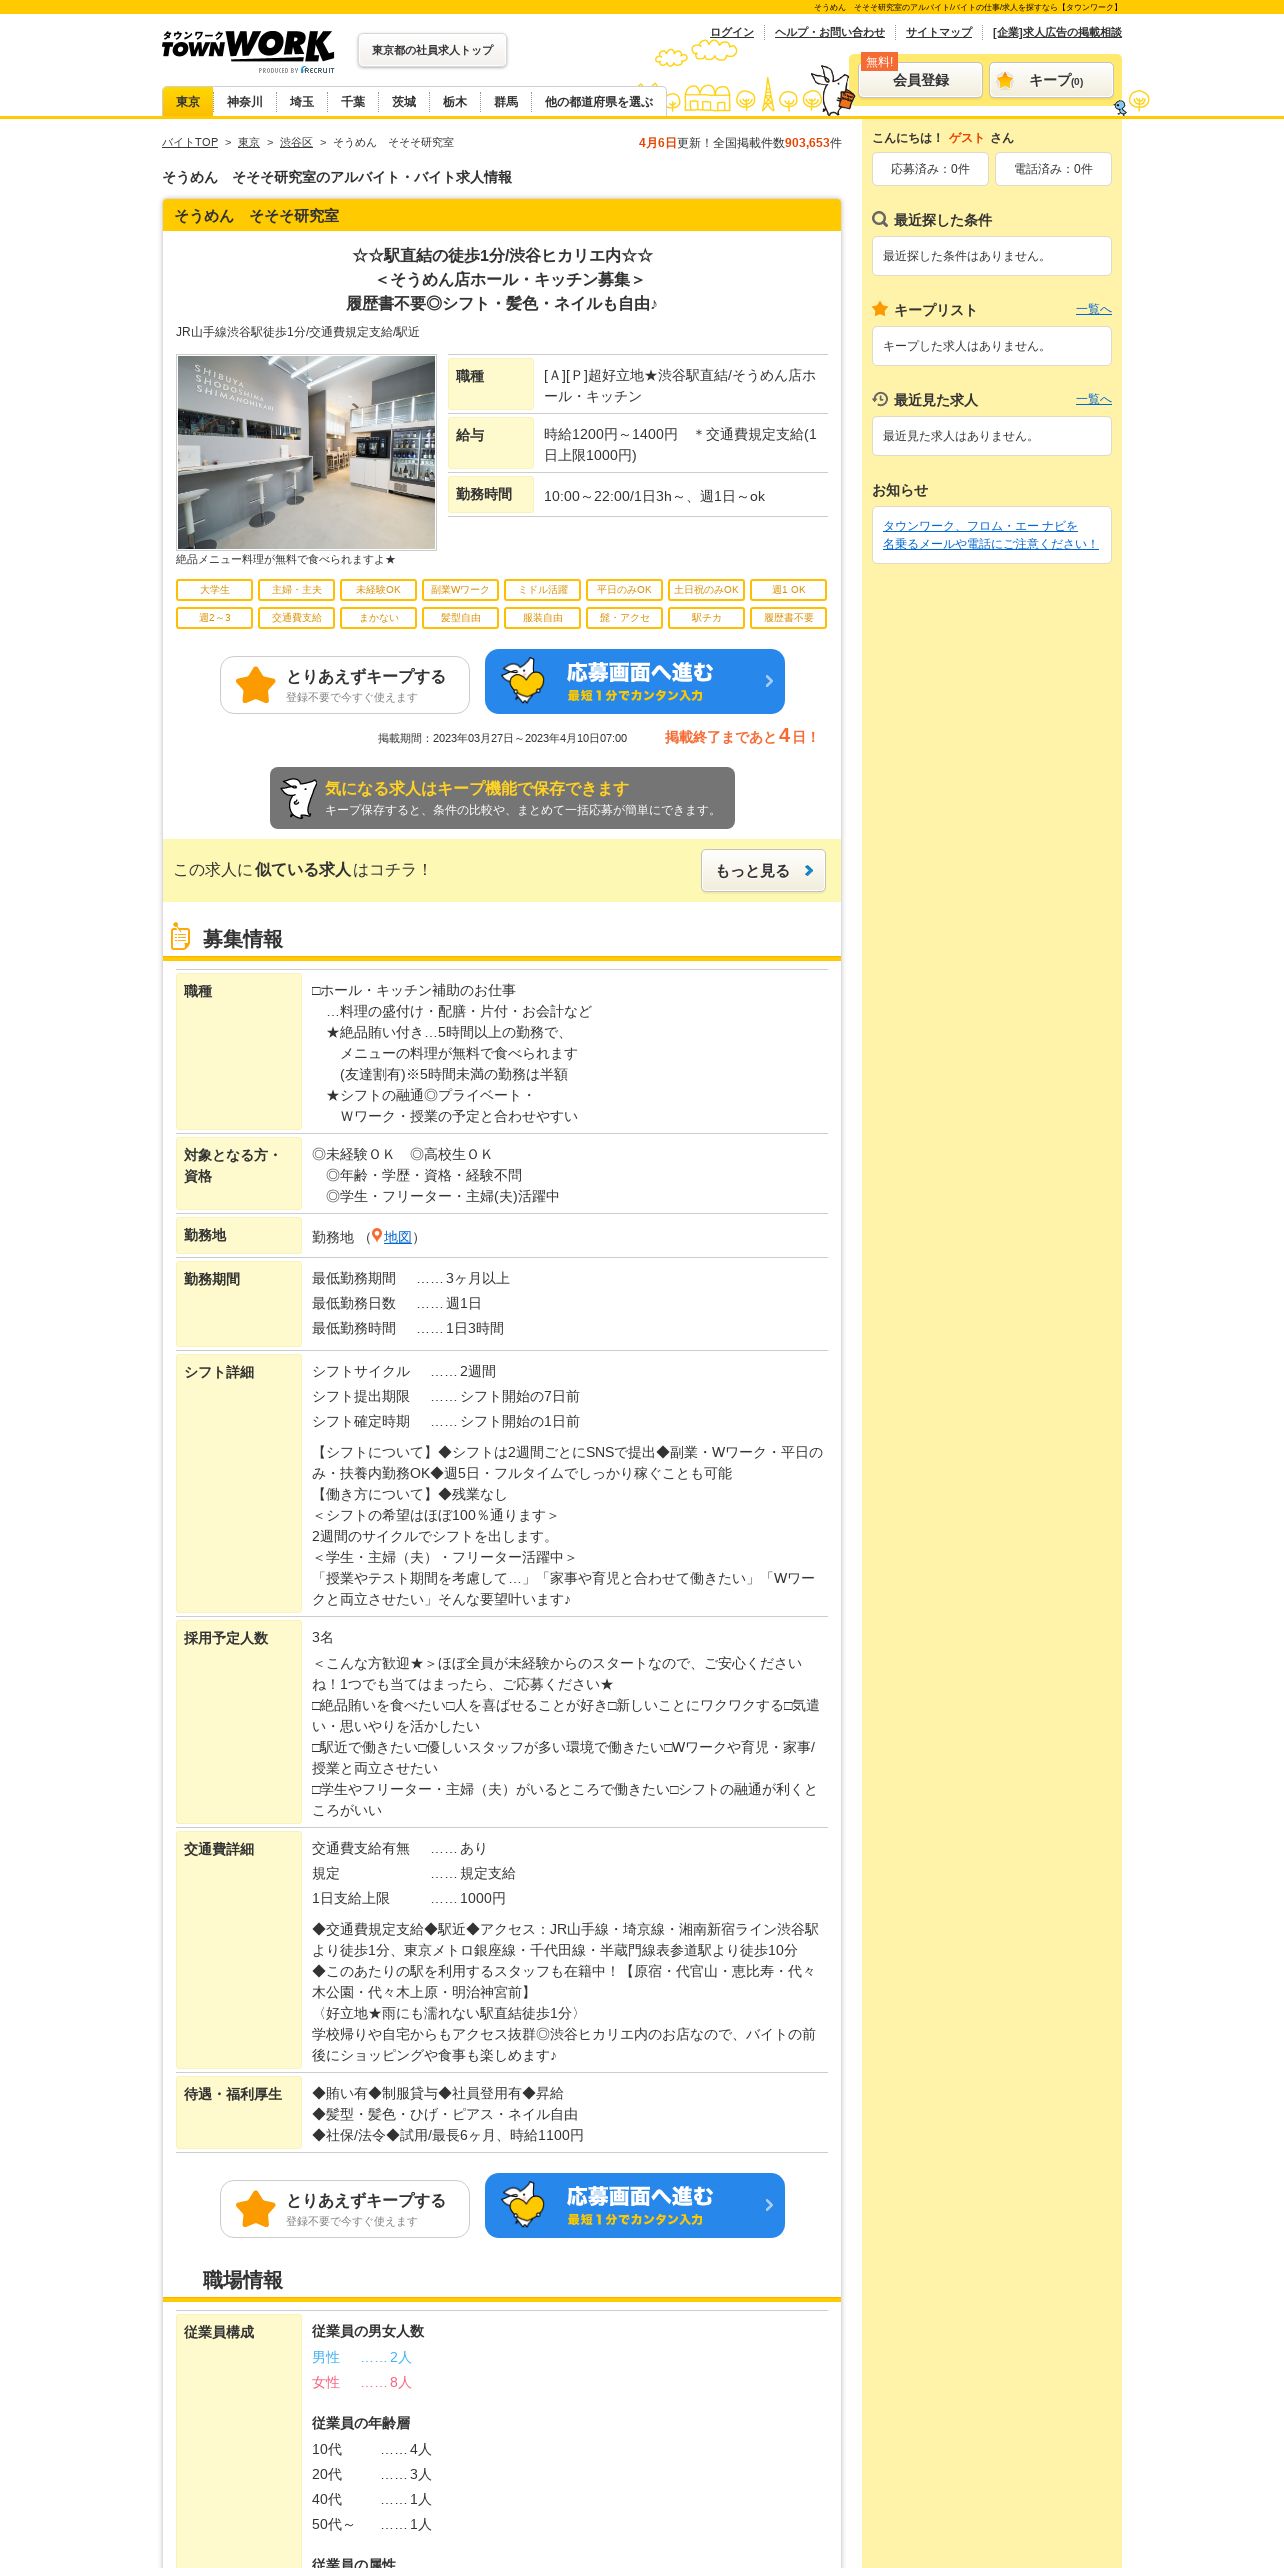Click the ログイン link

click(x=732, y=32)
